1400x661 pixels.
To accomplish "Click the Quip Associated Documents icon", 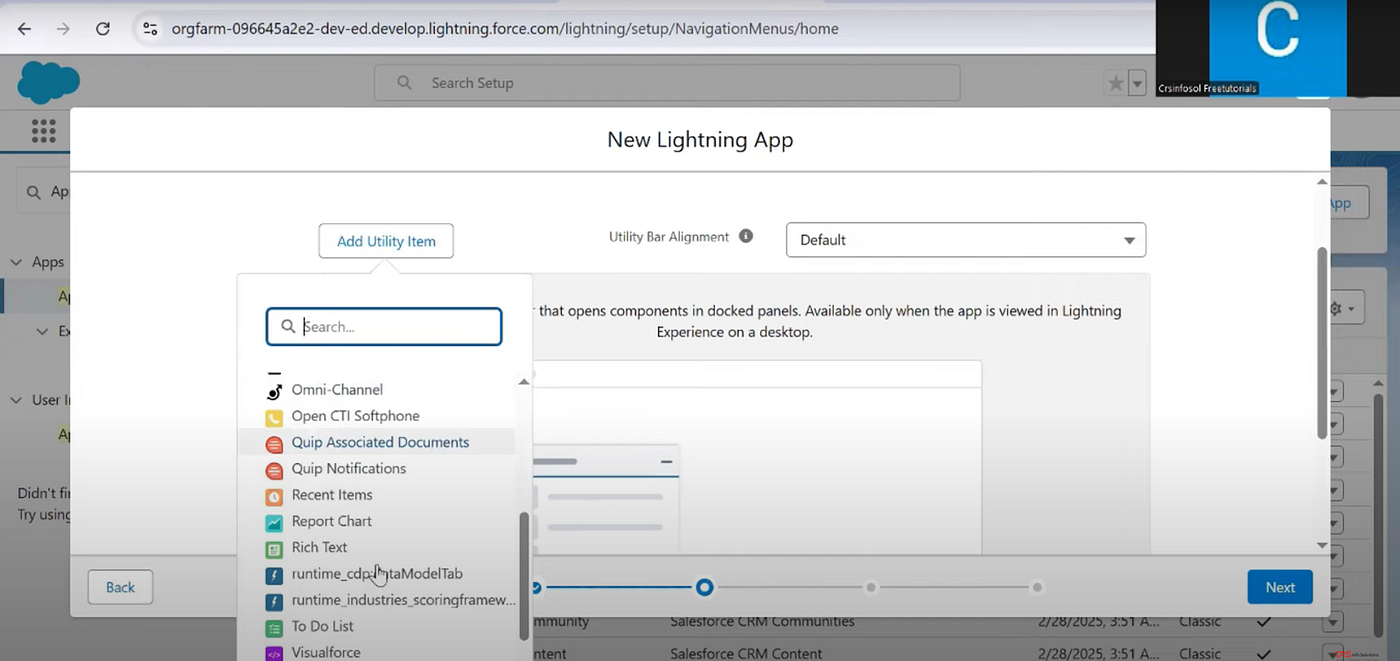I will (274, 443).
